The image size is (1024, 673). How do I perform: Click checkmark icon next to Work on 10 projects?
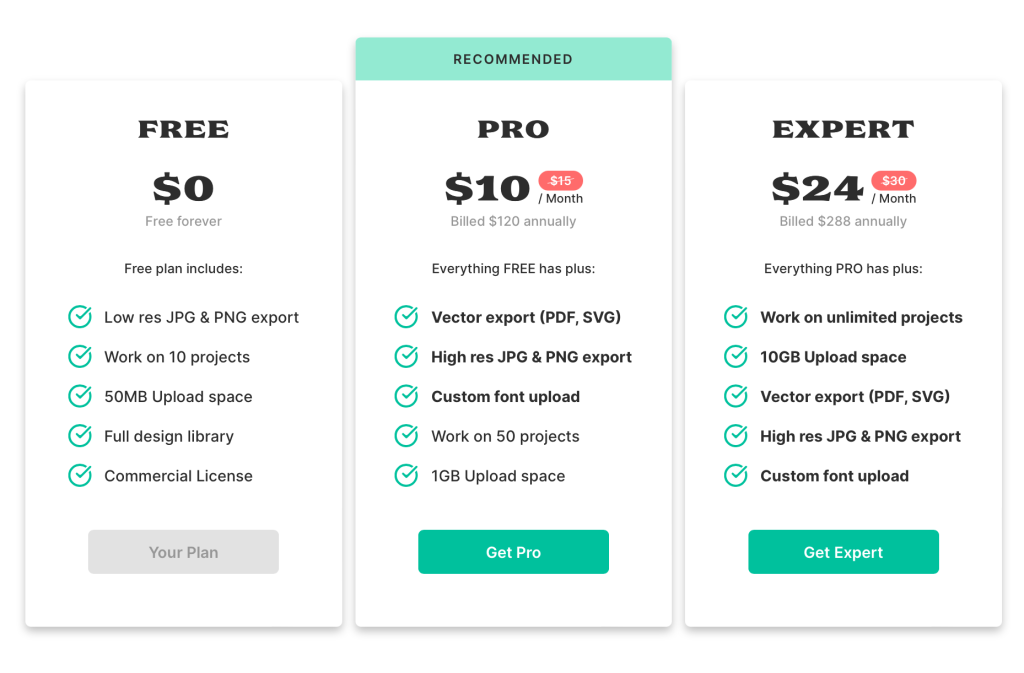click(80, 357)
